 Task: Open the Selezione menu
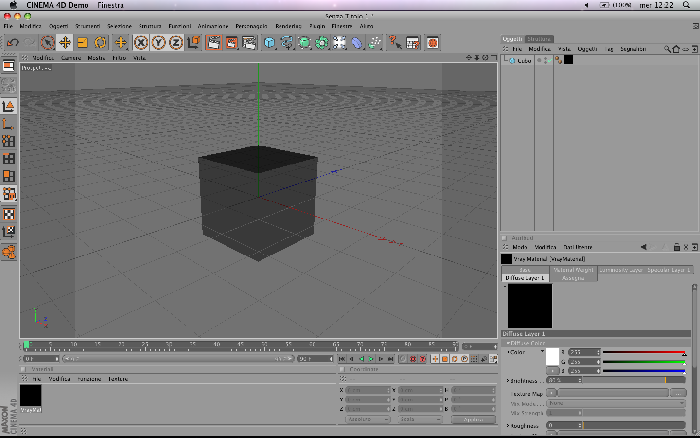[119, 26]
